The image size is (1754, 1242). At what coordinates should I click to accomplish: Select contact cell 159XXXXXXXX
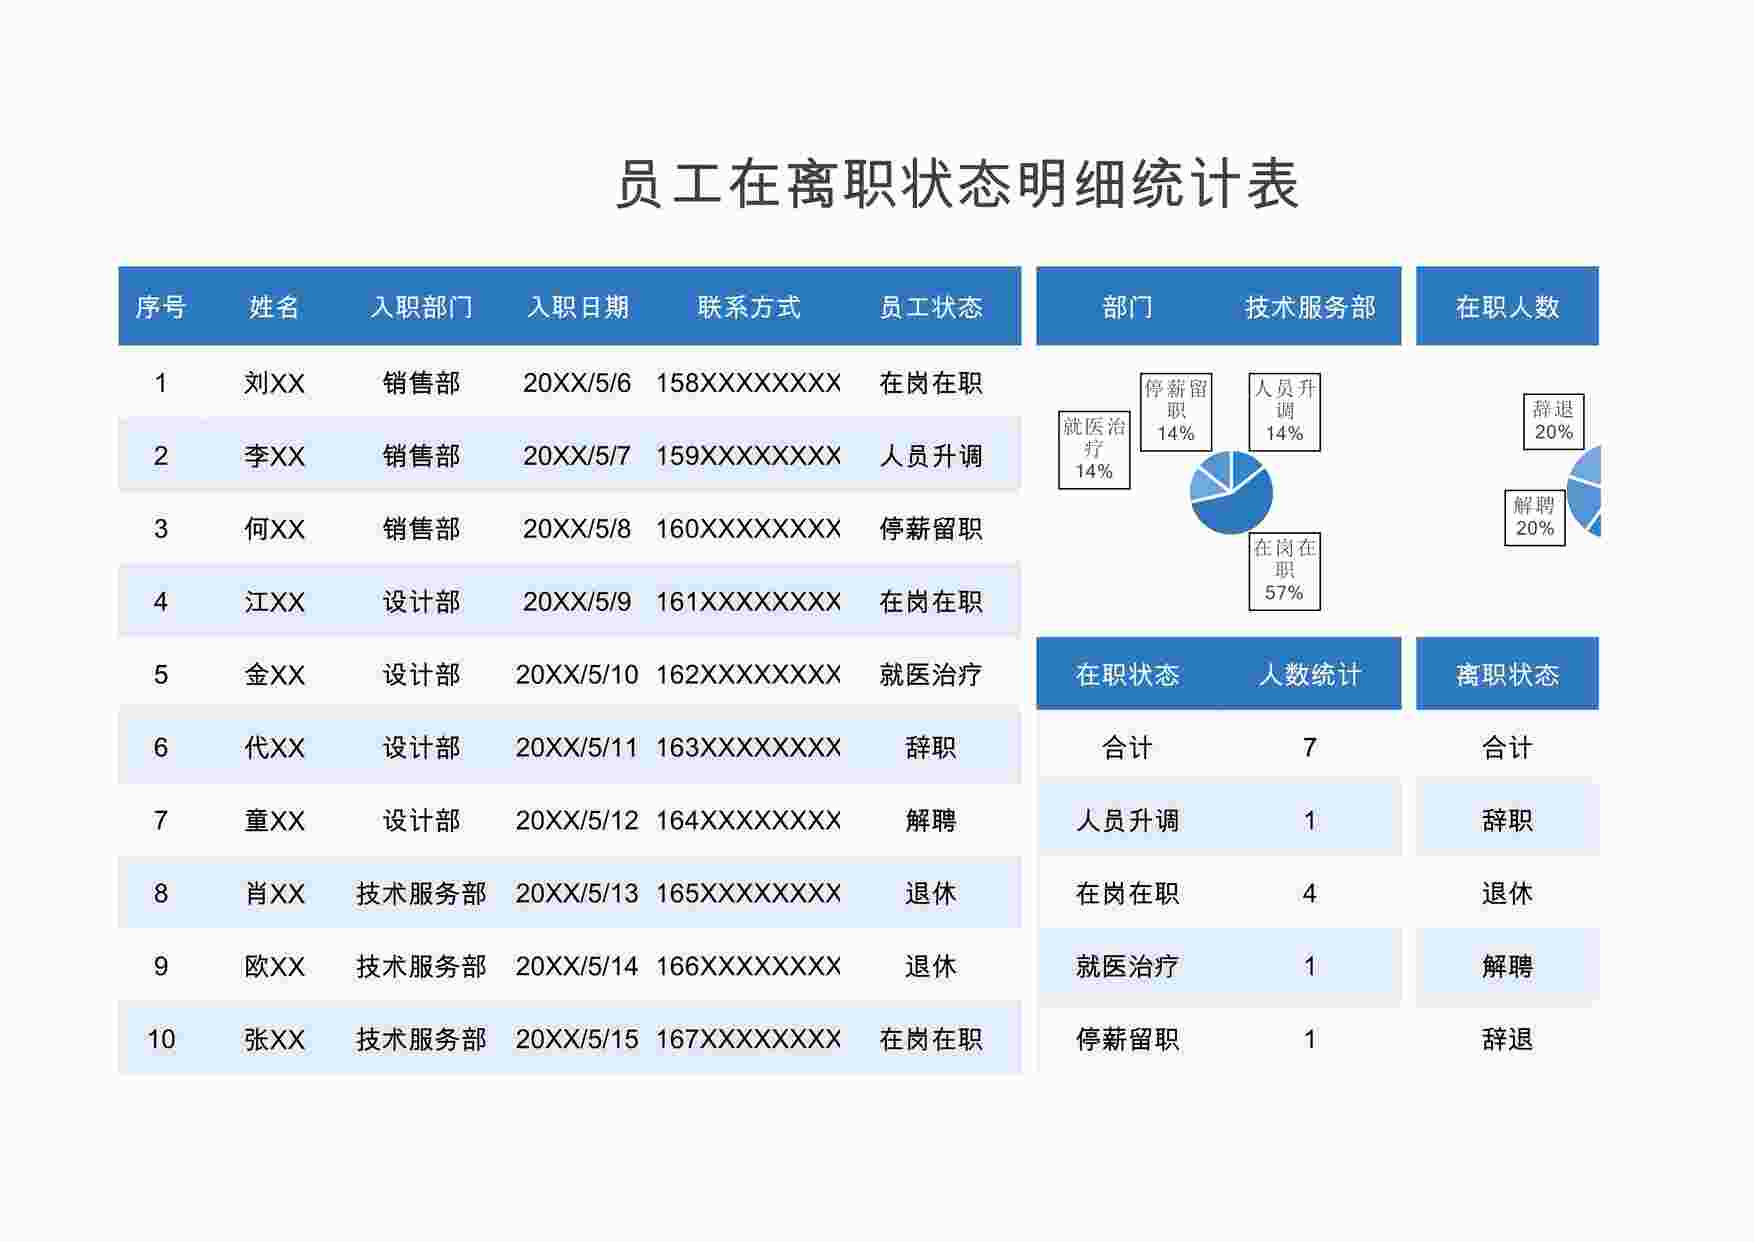pos(749,456)
